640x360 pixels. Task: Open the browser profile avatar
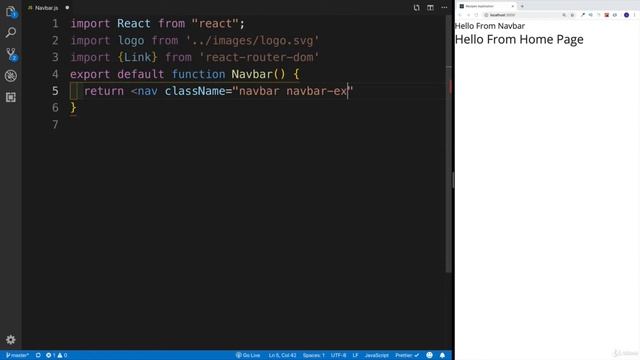627,15
